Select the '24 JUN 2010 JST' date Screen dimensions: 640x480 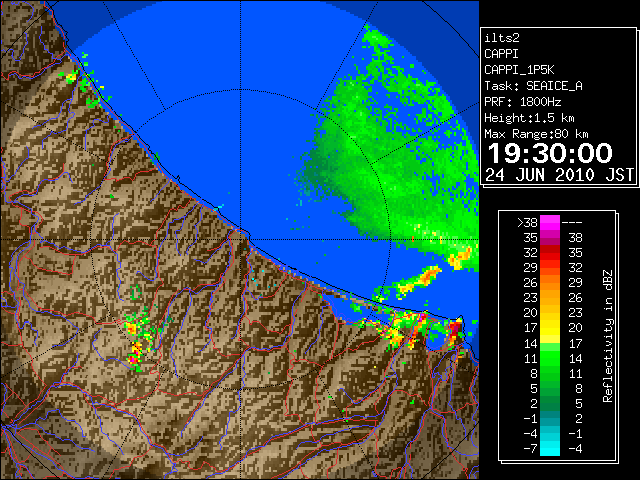tap(559, 175)
